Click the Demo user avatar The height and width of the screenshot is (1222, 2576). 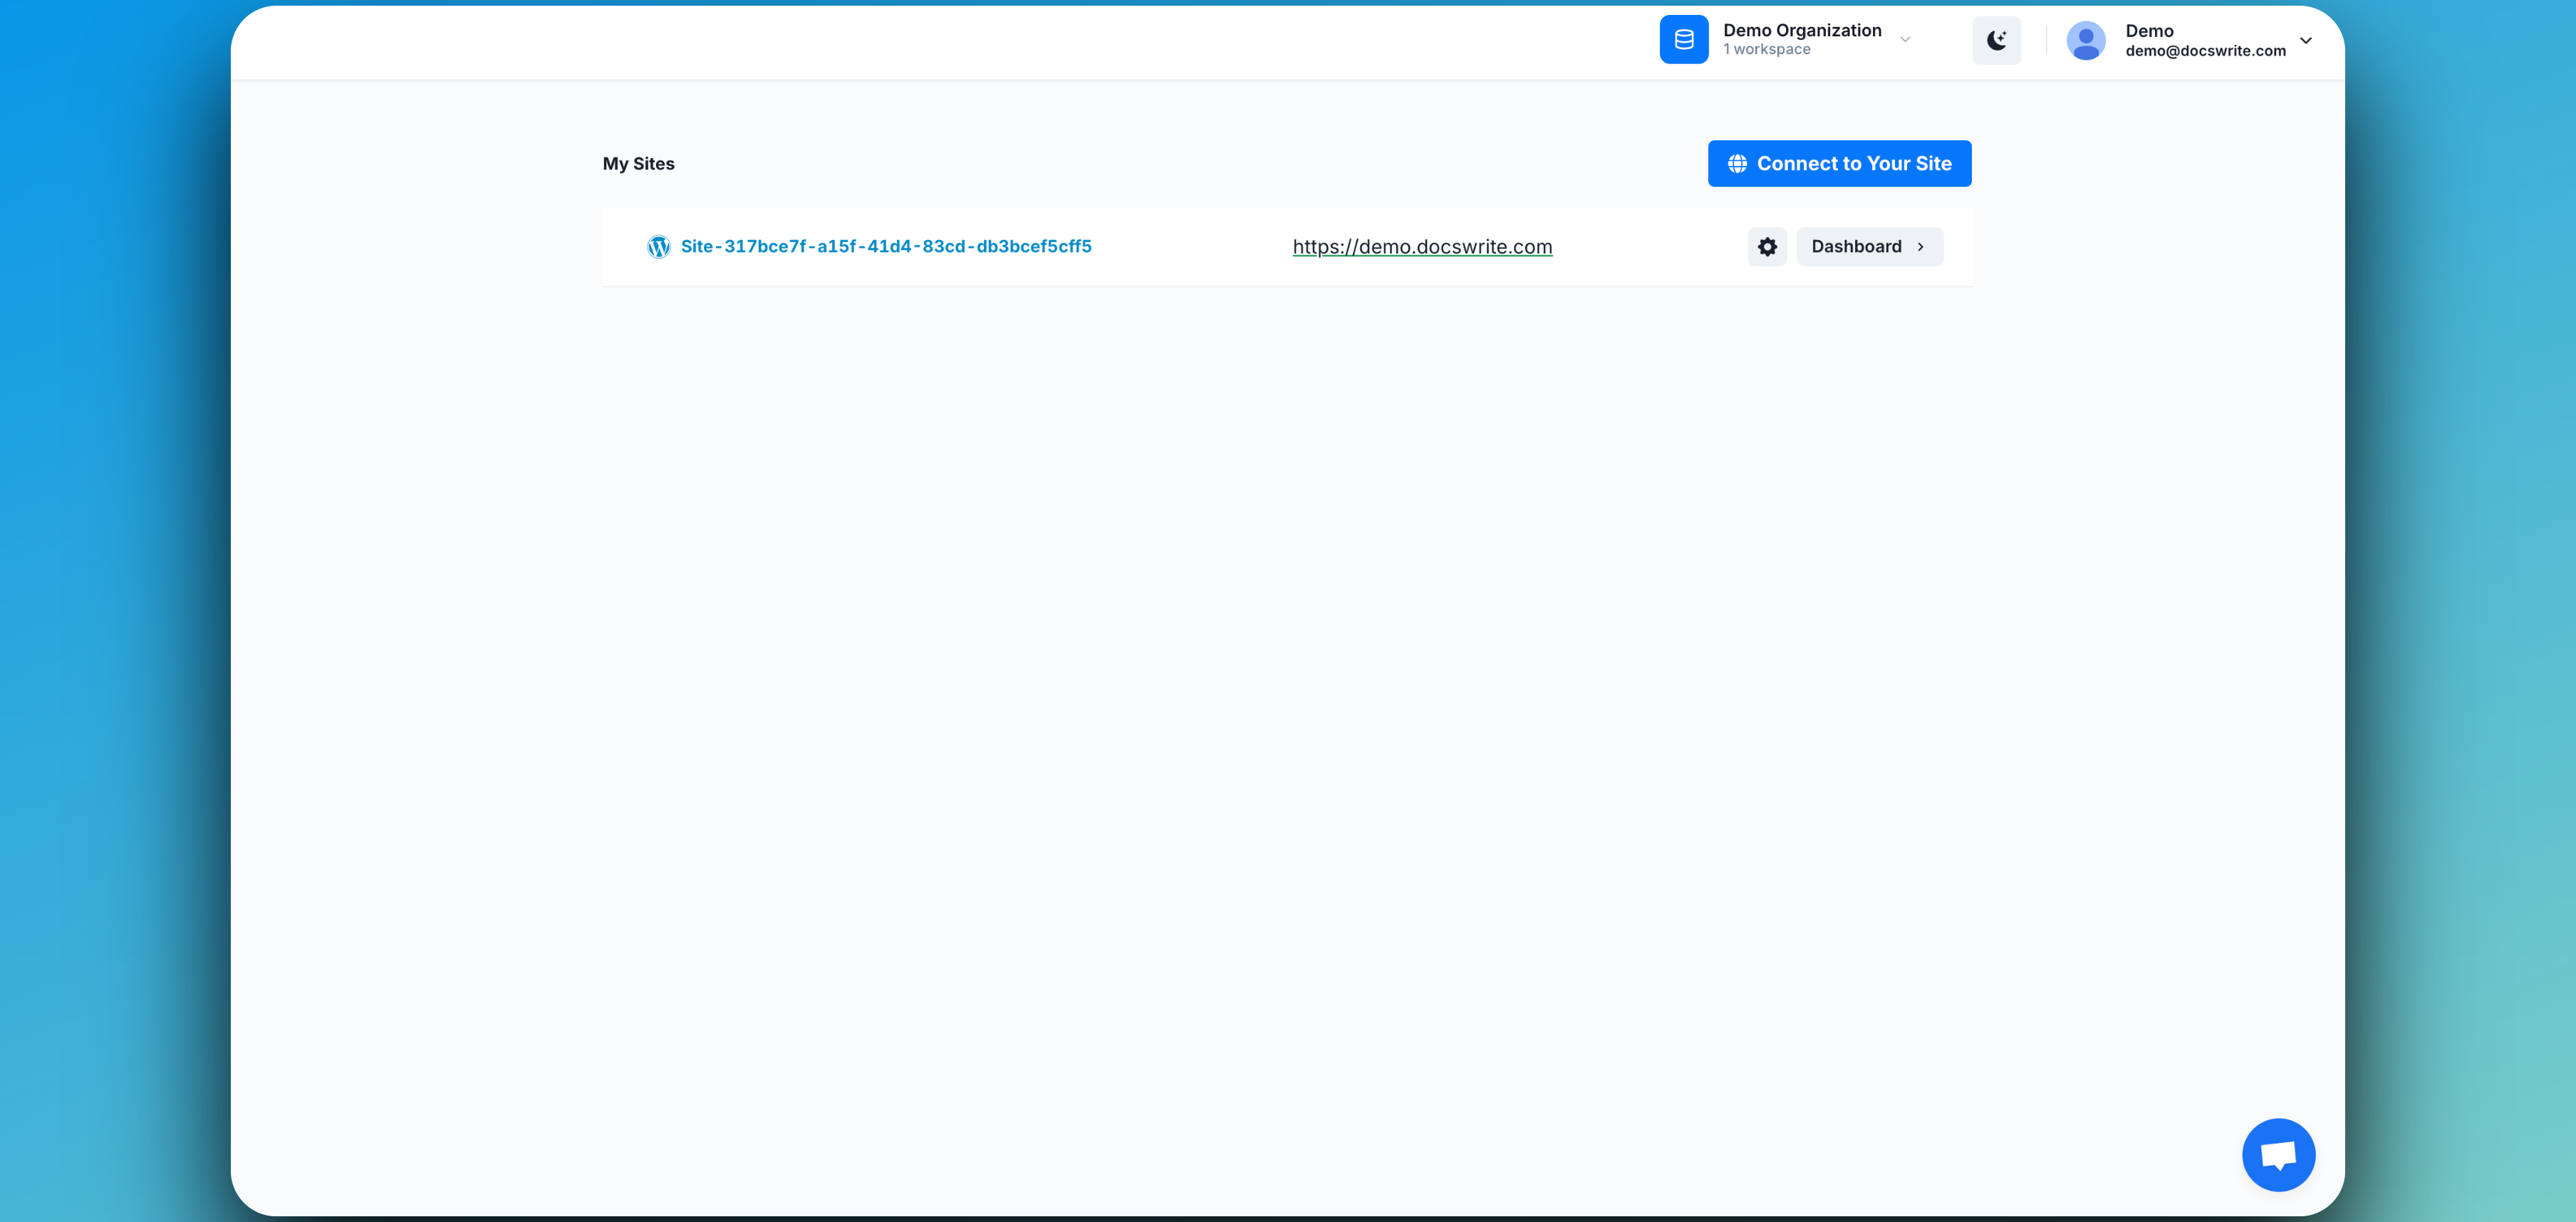(x=2086, y=41)
